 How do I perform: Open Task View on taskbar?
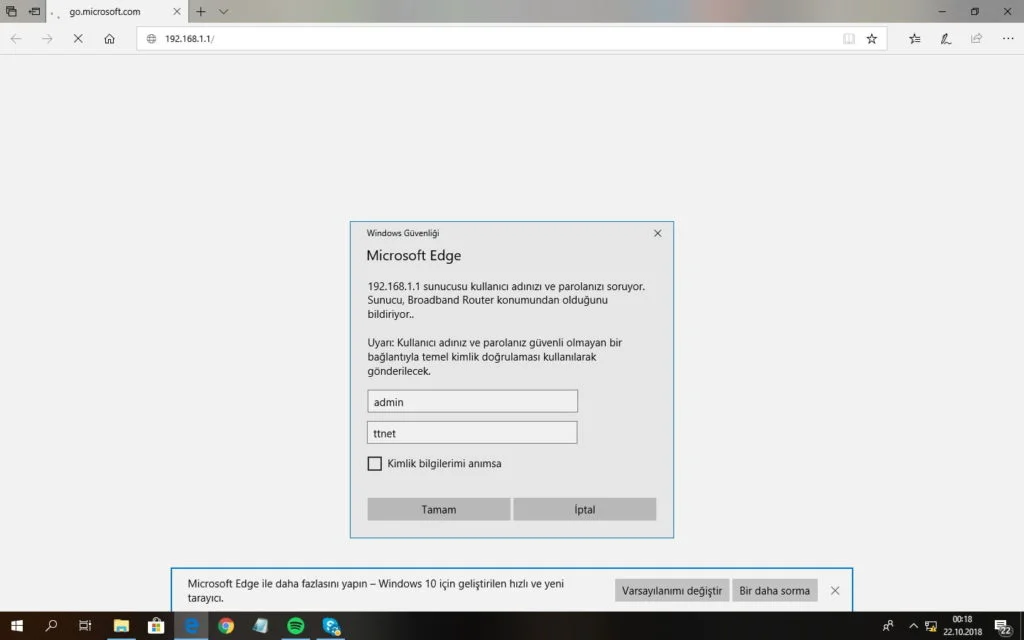coord(85,626)
